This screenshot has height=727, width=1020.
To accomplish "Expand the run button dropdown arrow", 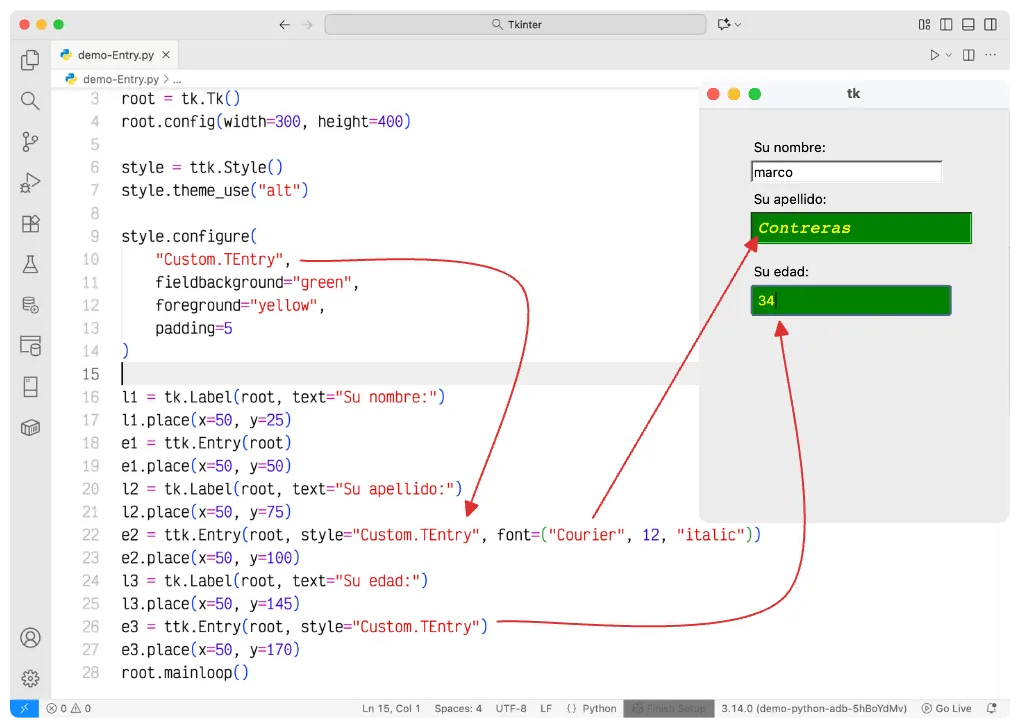I will (948, 55).
